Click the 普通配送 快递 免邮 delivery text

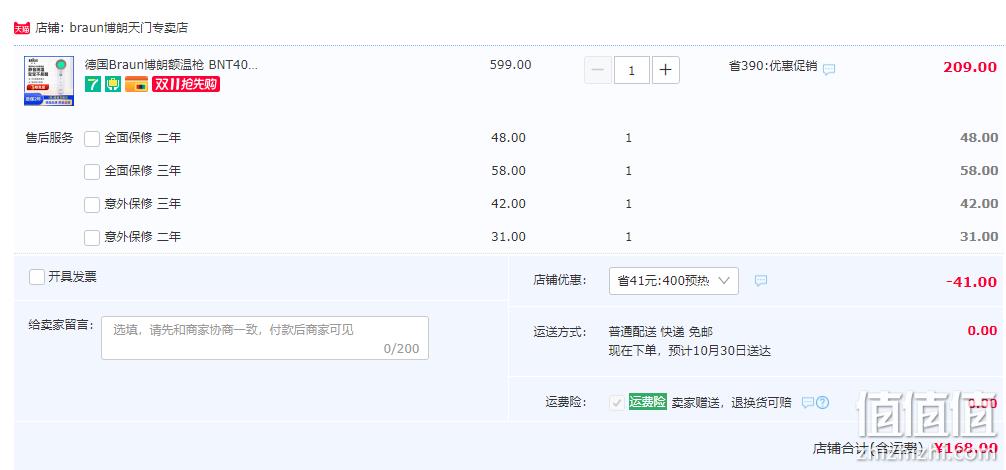pos(661,332)
